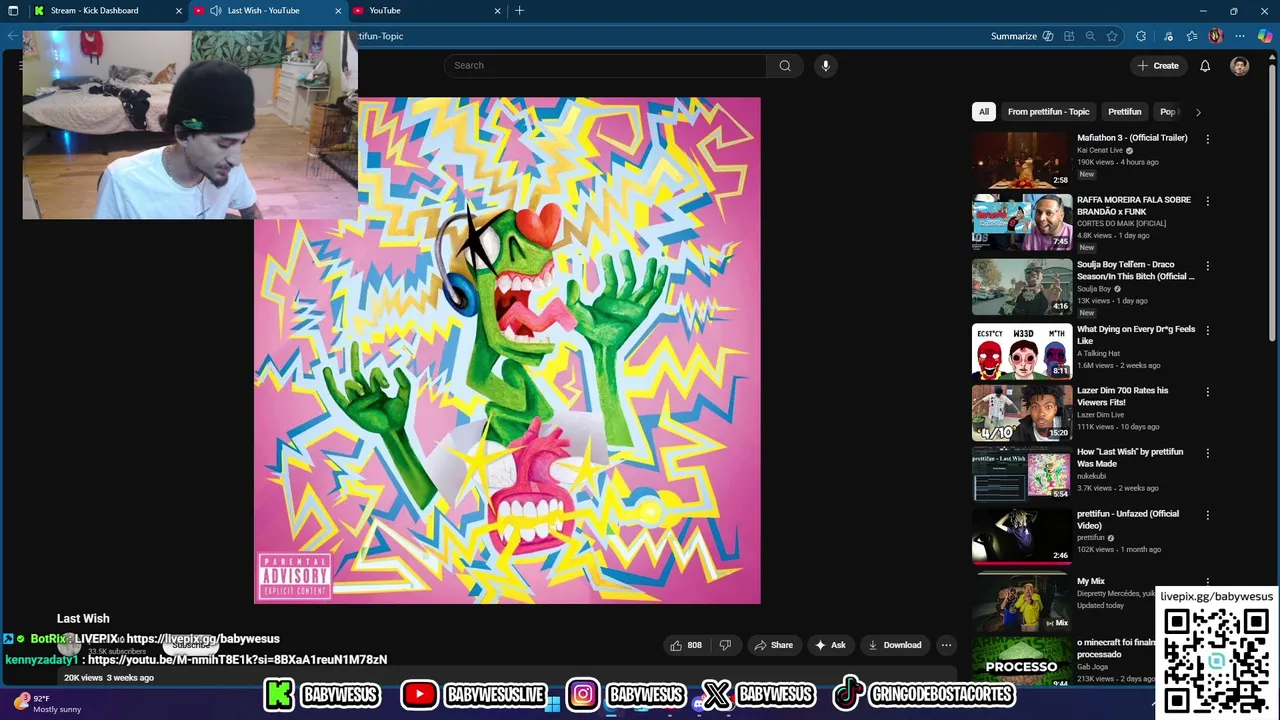Switch to the Last Wish - YouTube tab

268,11
